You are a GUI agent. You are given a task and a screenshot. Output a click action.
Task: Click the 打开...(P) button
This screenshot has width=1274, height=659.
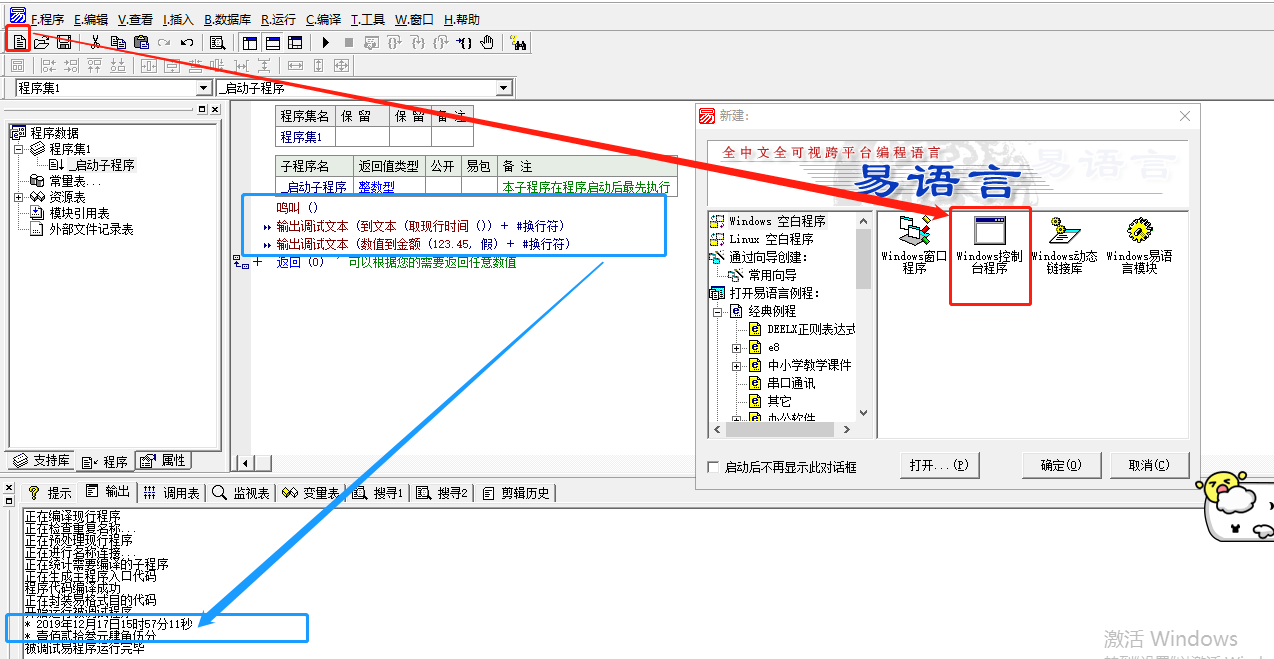[938, 465]
